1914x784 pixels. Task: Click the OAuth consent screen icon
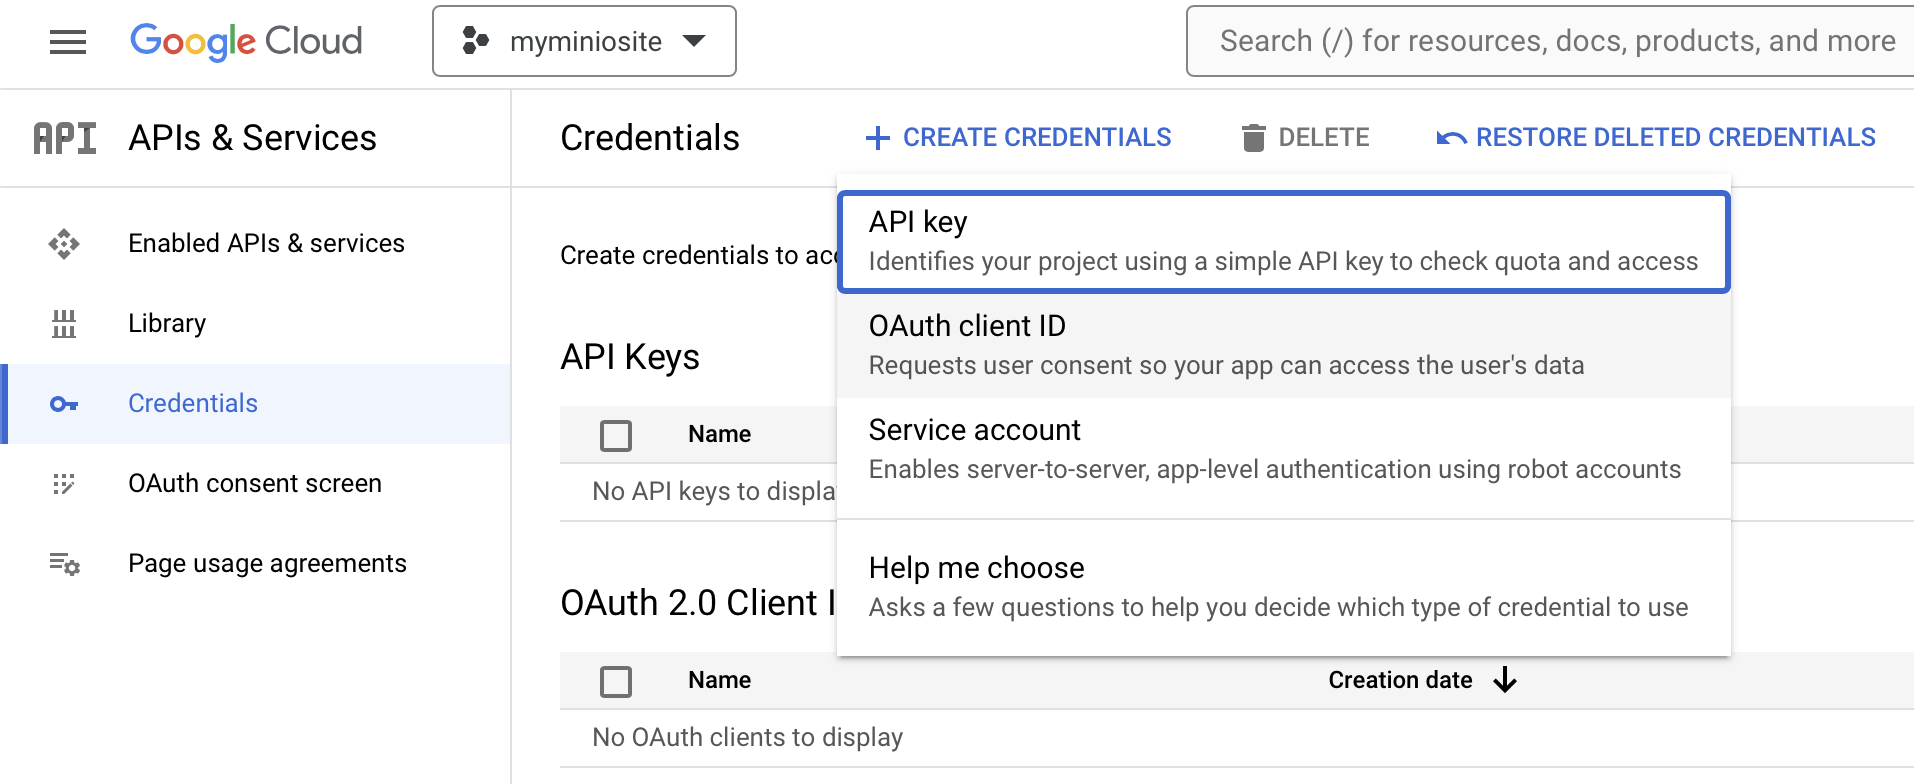click(x=64, y=484)
